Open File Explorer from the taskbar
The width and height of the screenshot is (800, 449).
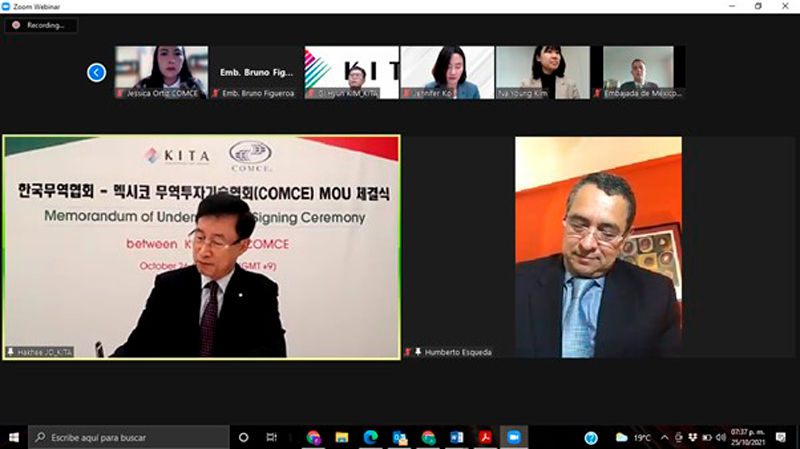(x=342, y=437)
